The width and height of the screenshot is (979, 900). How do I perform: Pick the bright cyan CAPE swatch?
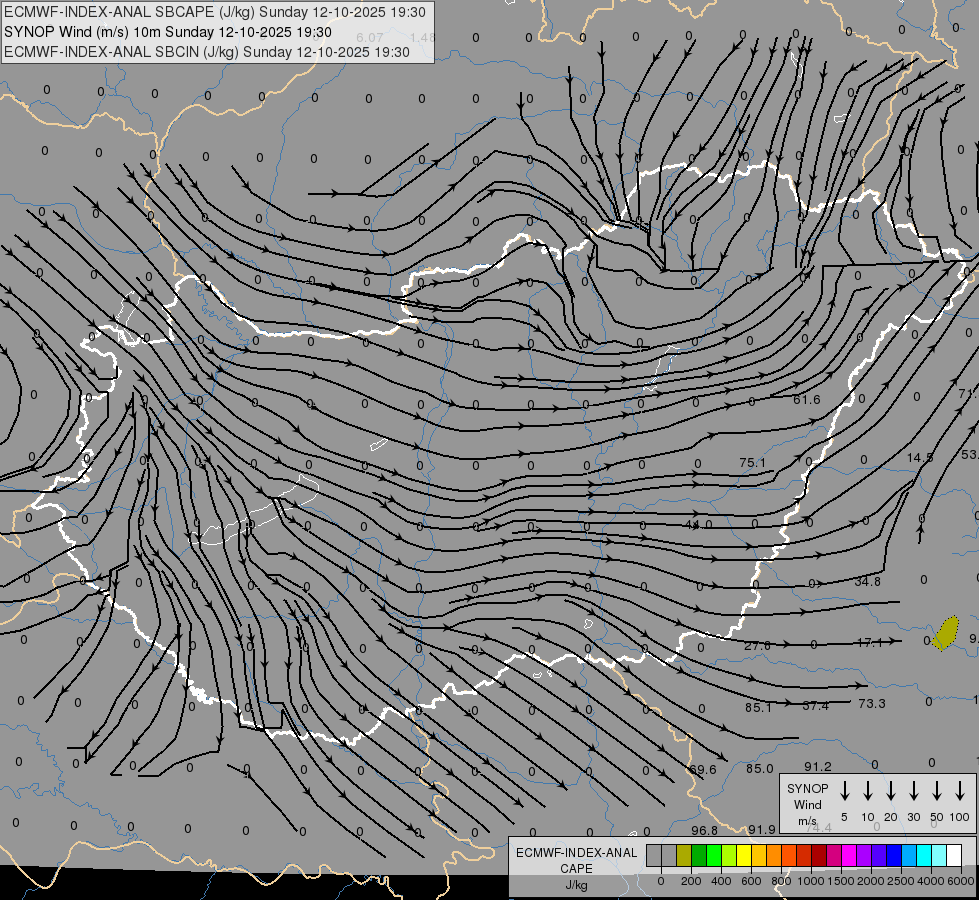(x=923, y=855)
